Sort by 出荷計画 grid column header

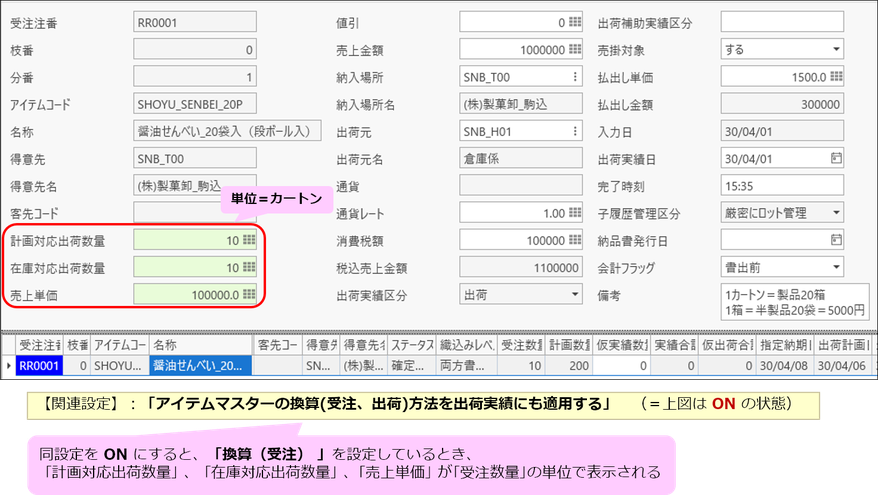(x=843, y=345)
